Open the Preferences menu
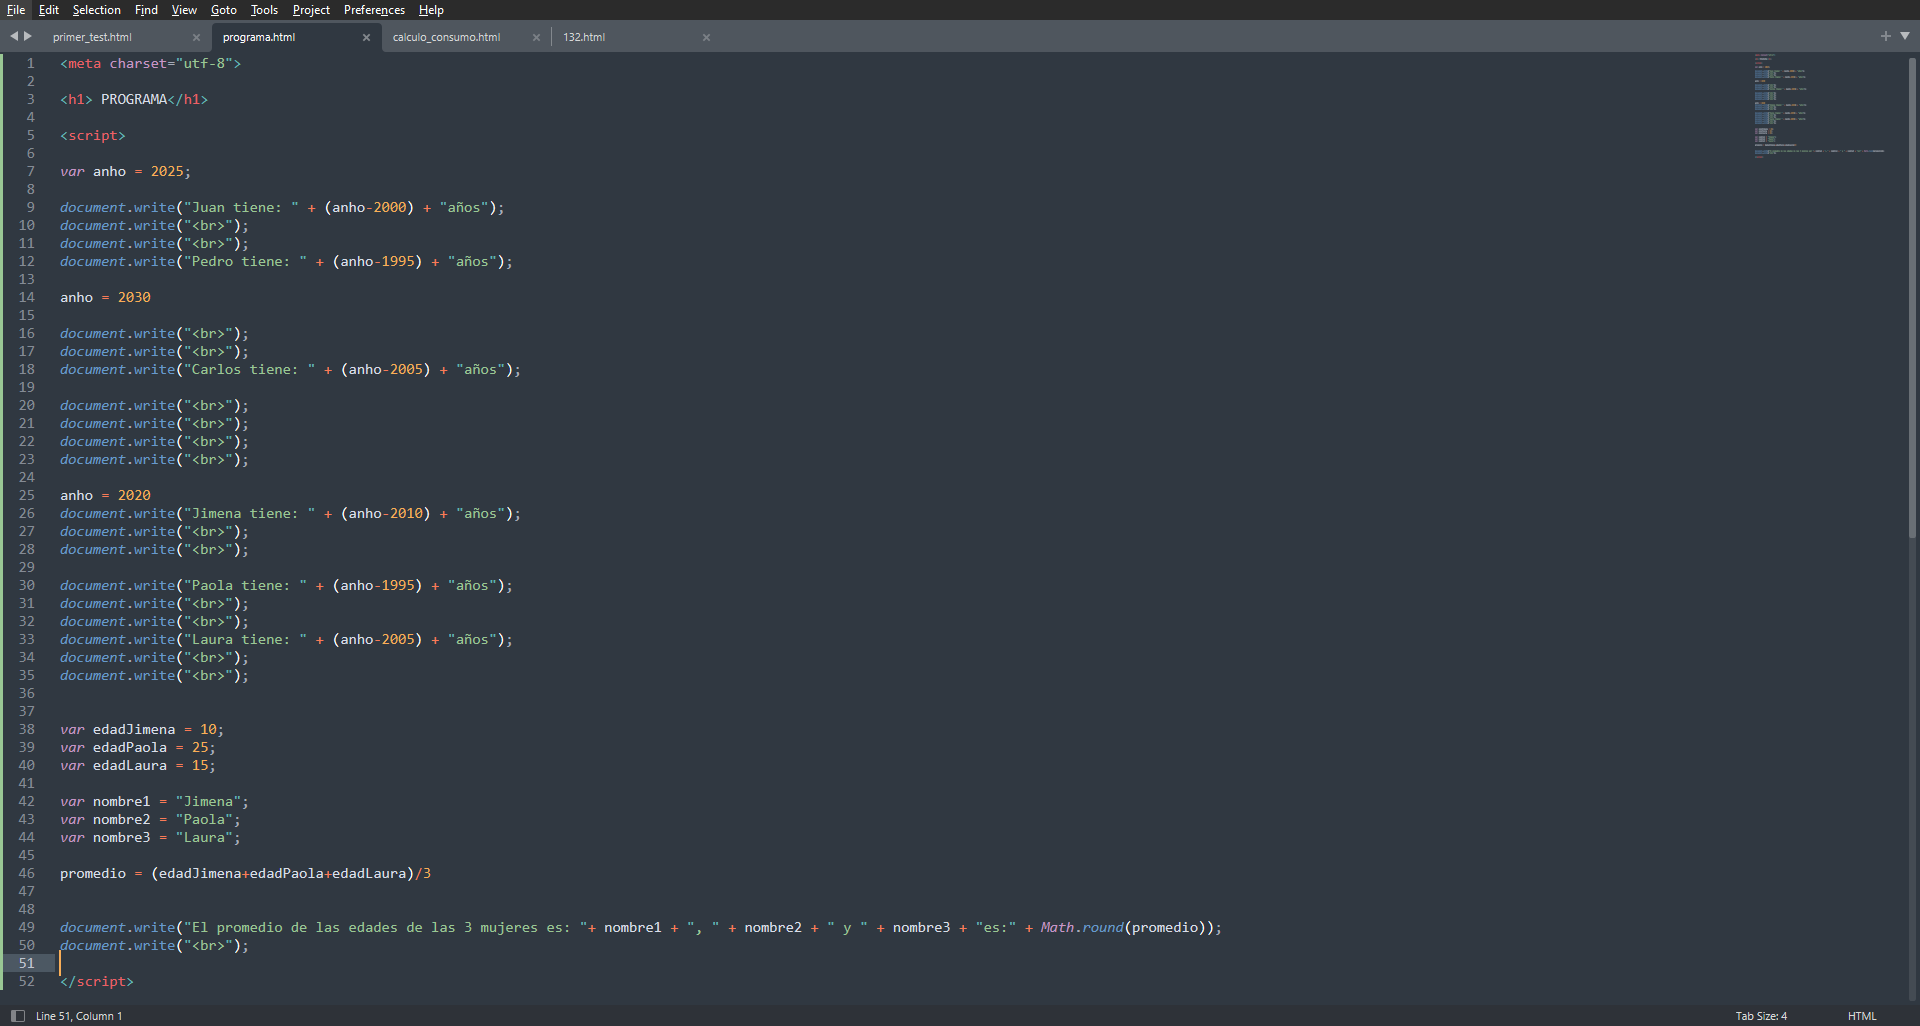The image size is (1920, 1026). click(x=374, y=10)
